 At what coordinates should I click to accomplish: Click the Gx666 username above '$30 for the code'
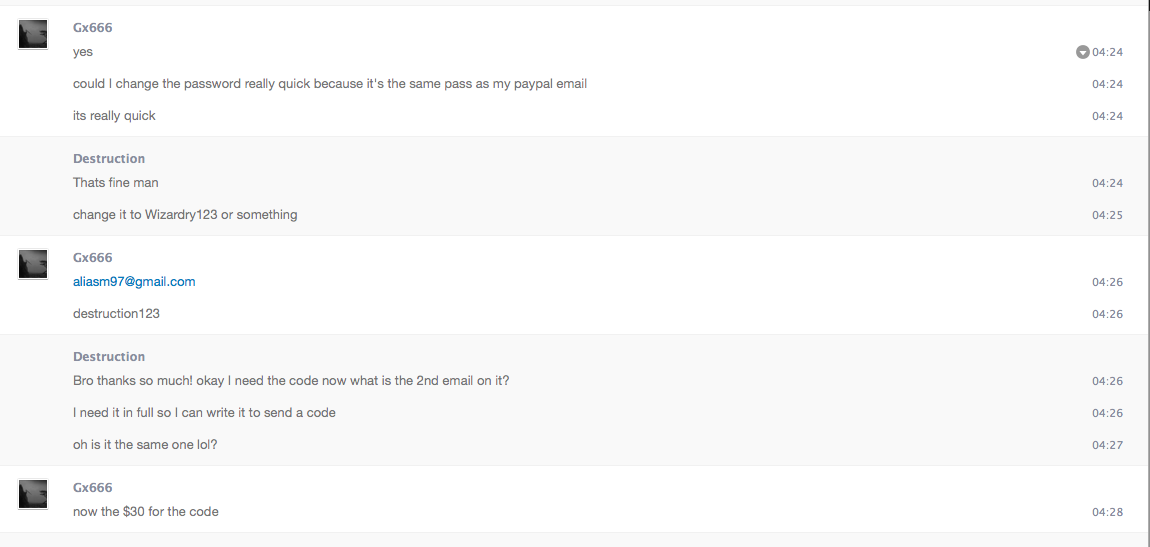92,488
